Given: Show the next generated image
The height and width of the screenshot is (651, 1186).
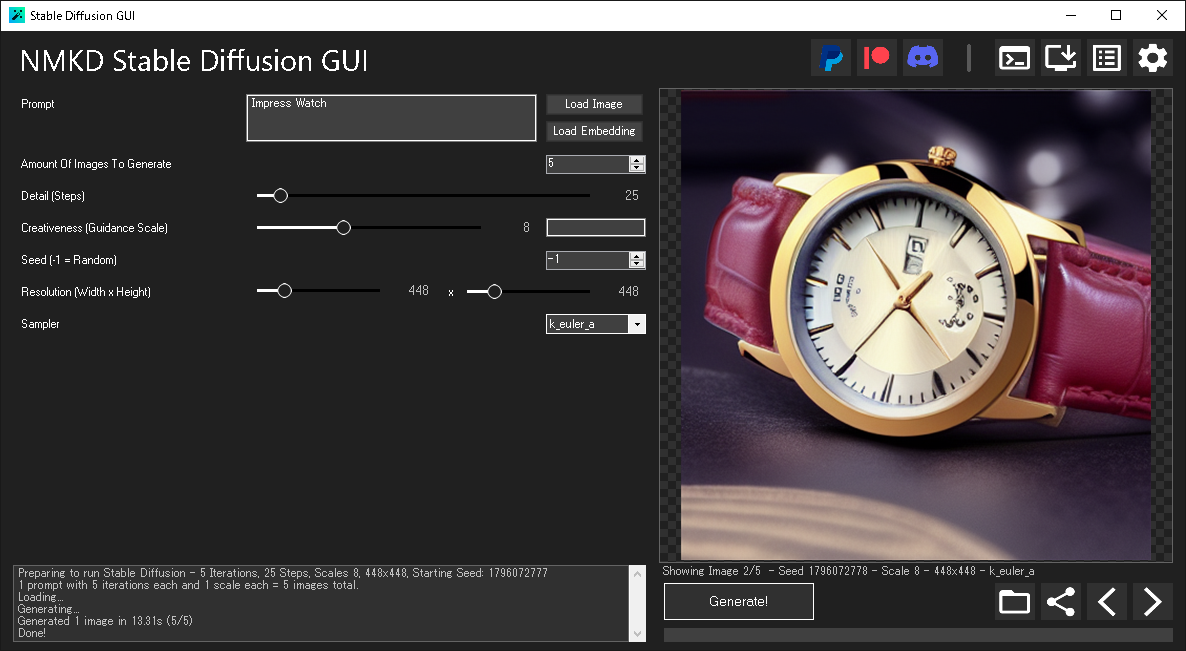Looking at the screenshot, I should click(x=1151, y=601).
